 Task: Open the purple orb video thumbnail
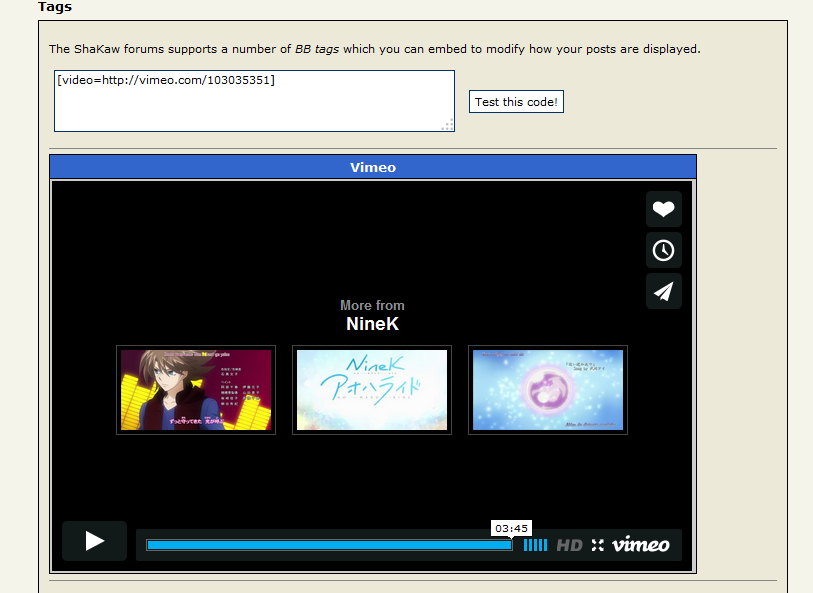(548, 390)
